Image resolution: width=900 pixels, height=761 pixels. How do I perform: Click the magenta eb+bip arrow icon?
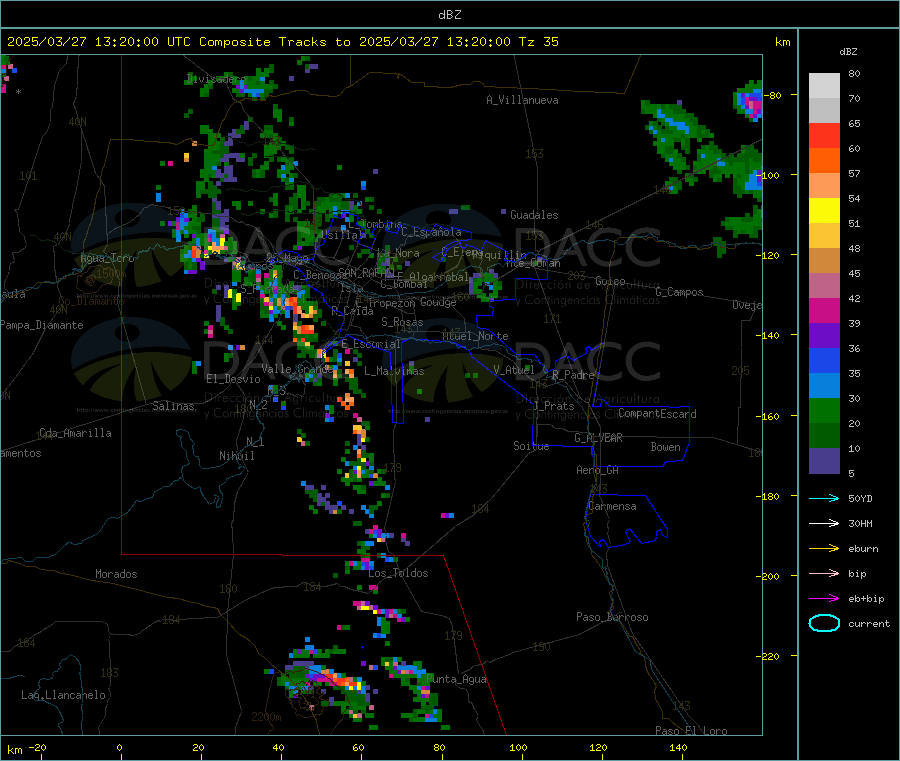pos(824,599)
